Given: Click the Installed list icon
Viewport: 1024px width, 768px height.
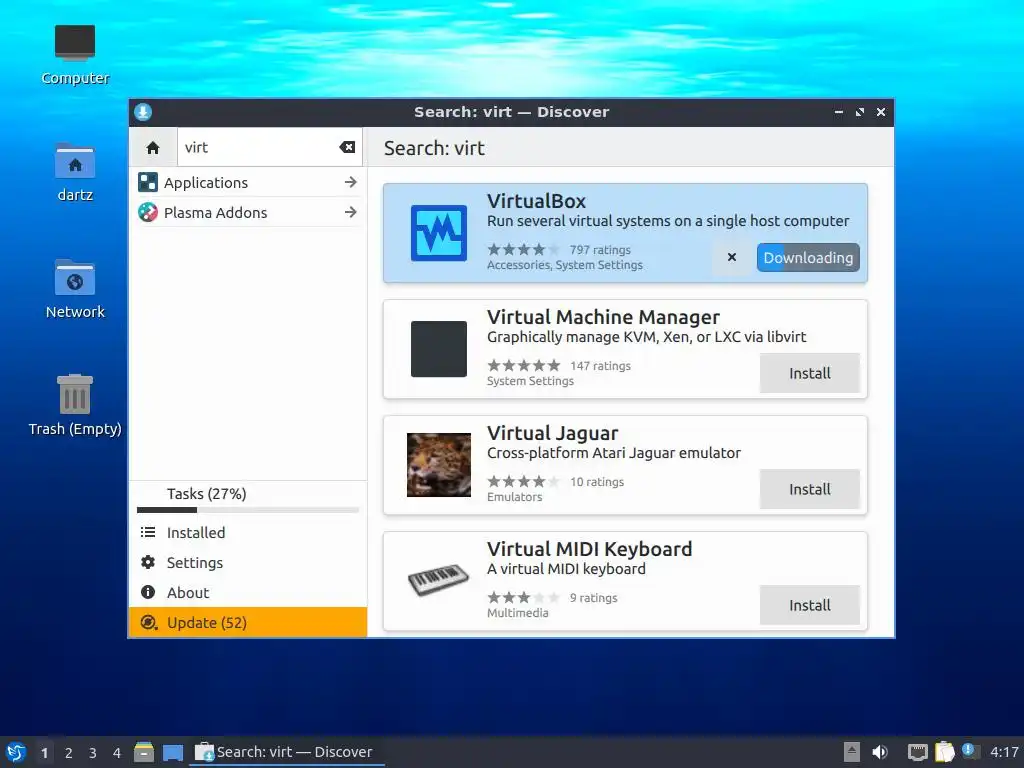Looking at the screenshot, I should [148, 532].
